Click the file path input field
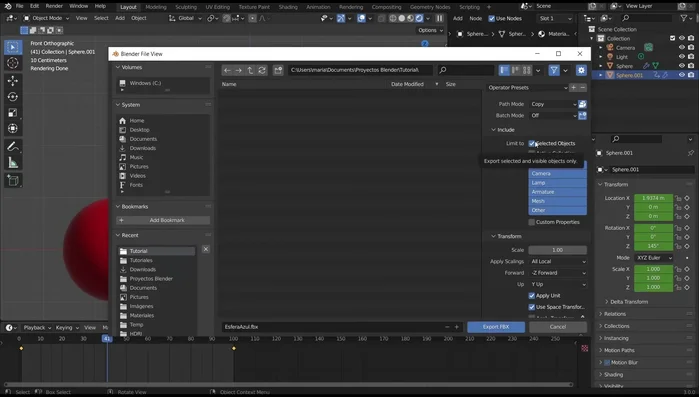 tap(360, 70)
